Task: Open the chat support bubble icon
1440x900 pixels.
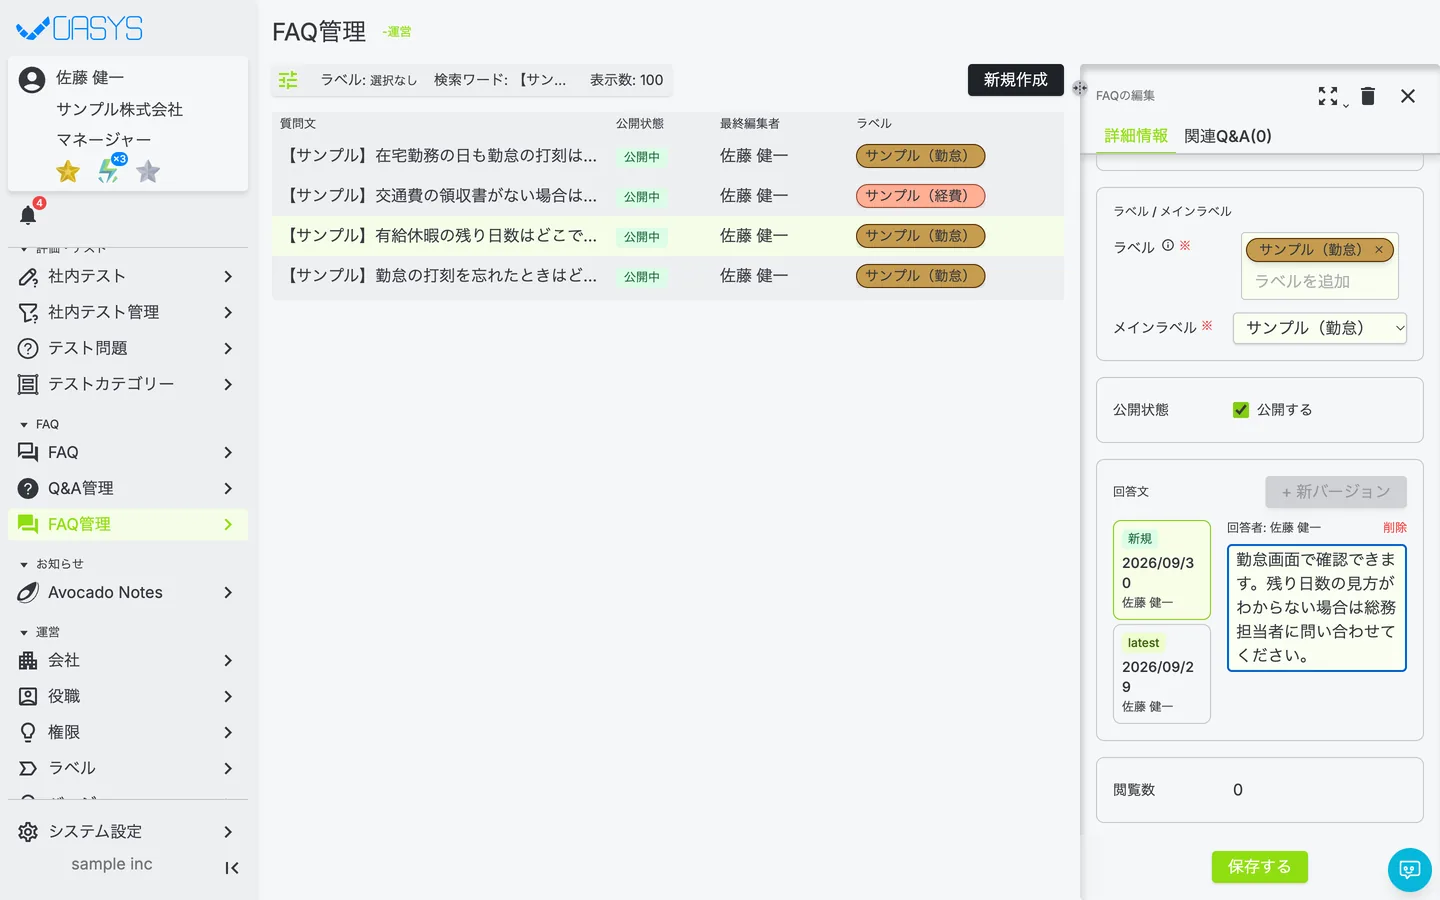Action: 1410,870
